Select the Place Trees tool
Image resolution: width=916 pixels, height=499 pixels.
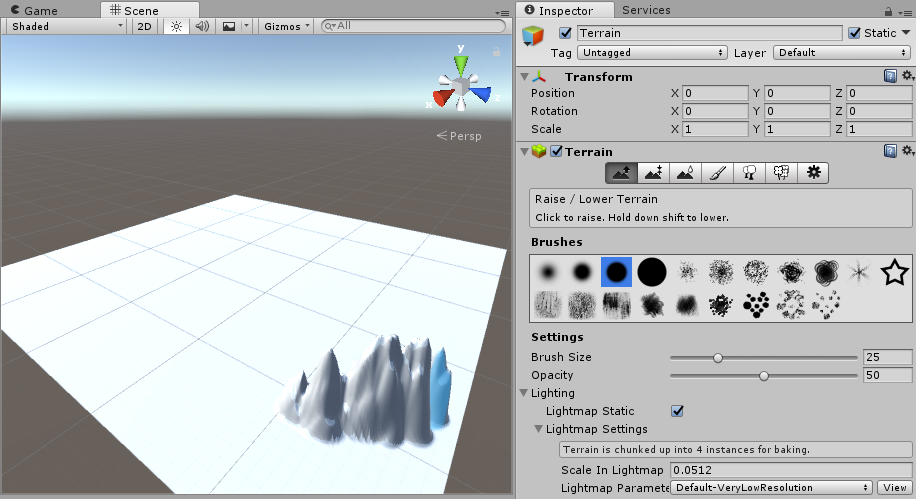pyautogui.click(x=748, y=173)
